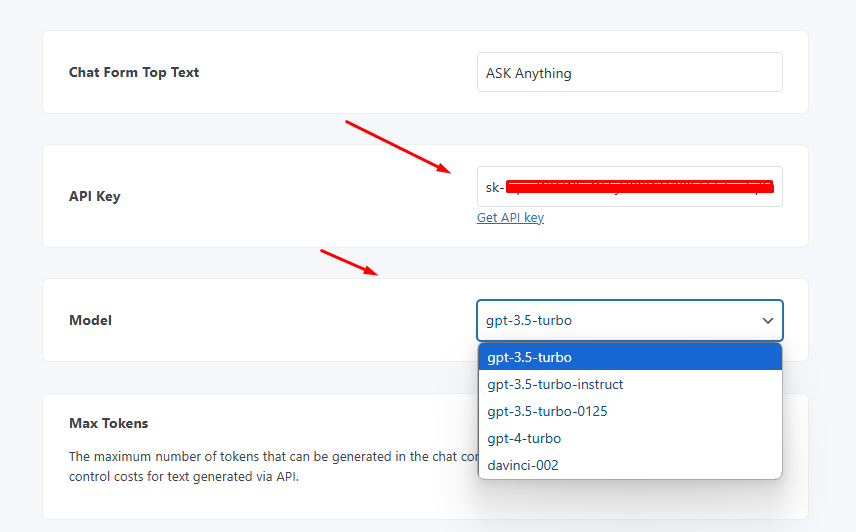Click the API Key label
Image resolution: width=856 pixels, height=532 pixels.
pos(94,196)
